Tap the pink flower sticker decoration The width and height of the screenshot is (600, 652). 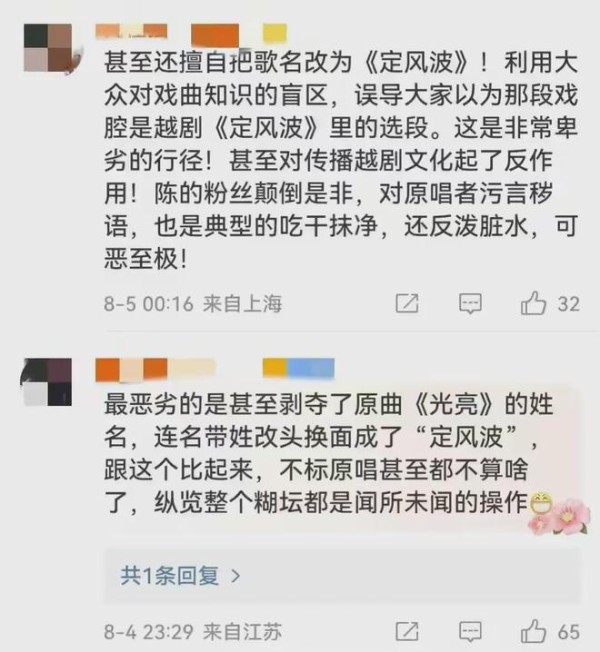tap(560, 518)
